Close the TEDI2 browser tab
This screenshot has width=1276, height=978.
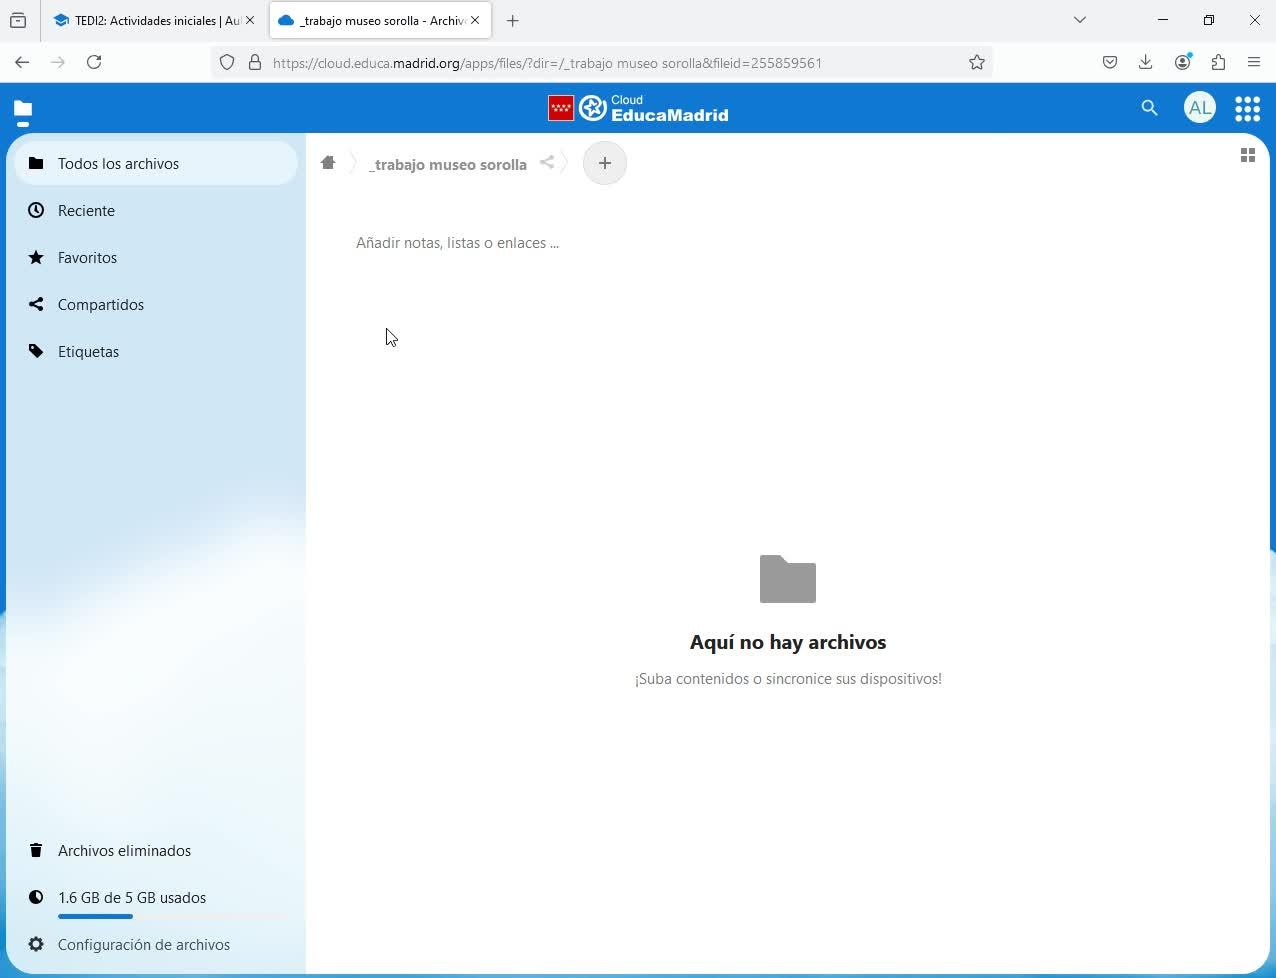tap(250, 20)
